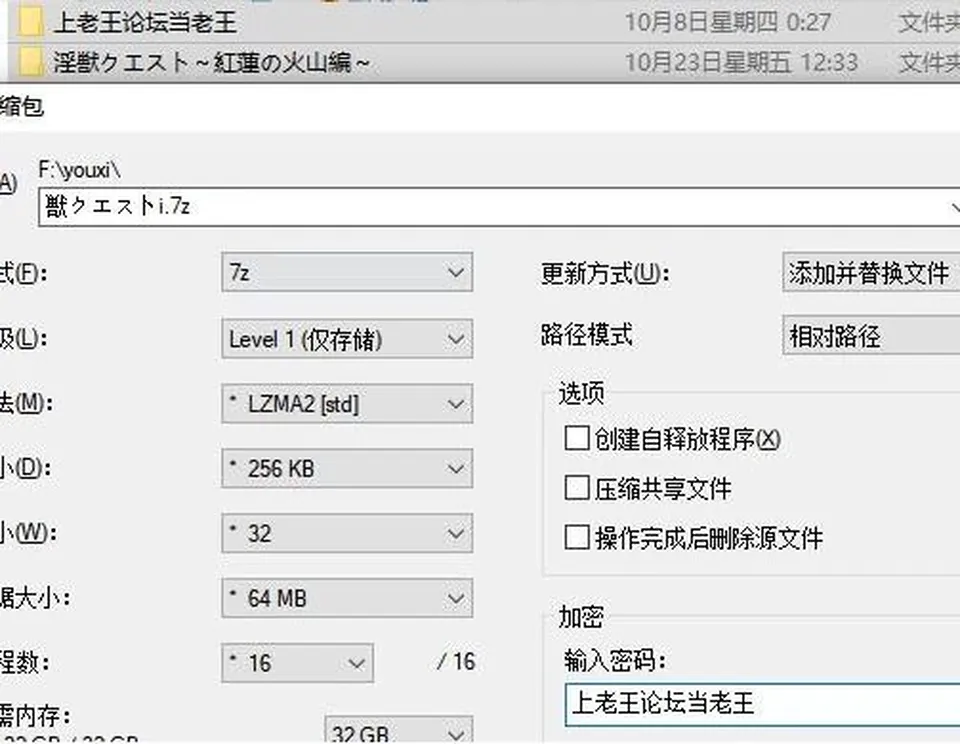Viewport: 960px width, 744px height.
Task: Check 操作完成后删除源文件 option
Action: click(x=577, y=538)
